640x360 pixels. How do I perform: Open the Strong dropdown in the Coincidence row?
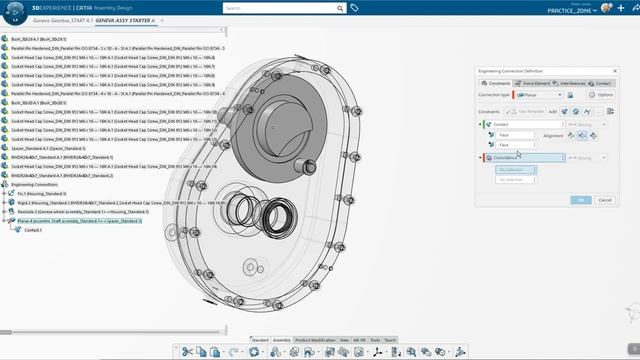pyautogui.click(x=587, y=158)
